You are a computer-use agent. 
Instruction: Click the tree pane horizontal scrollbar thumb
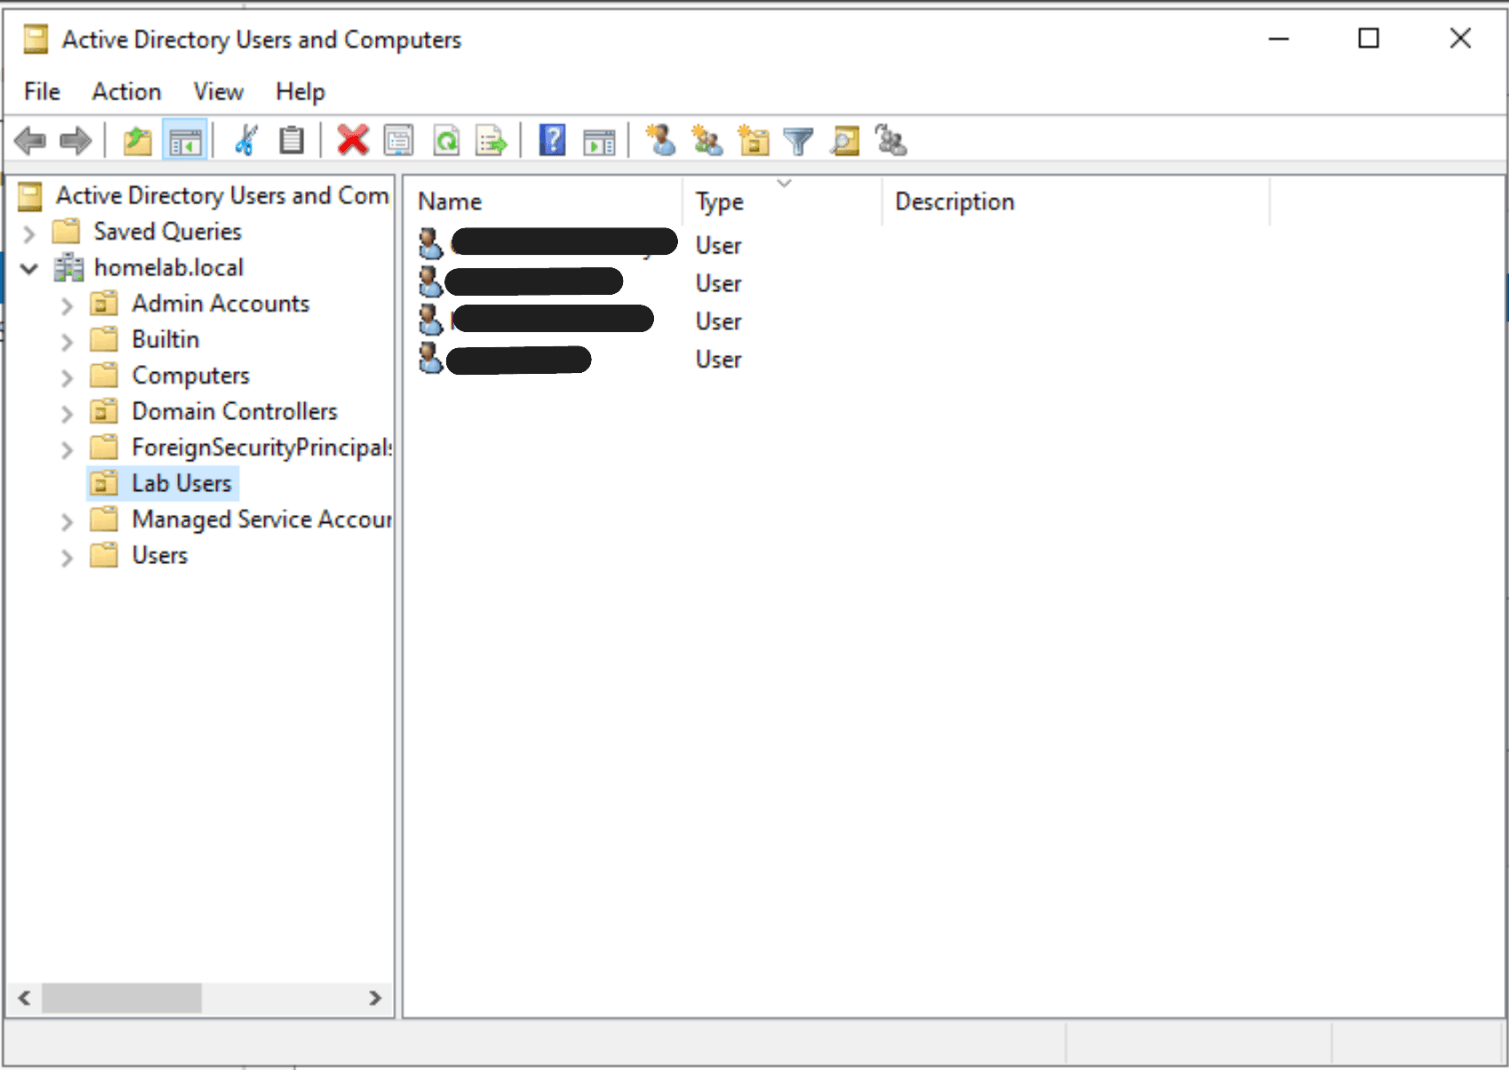tap(122, 998)
